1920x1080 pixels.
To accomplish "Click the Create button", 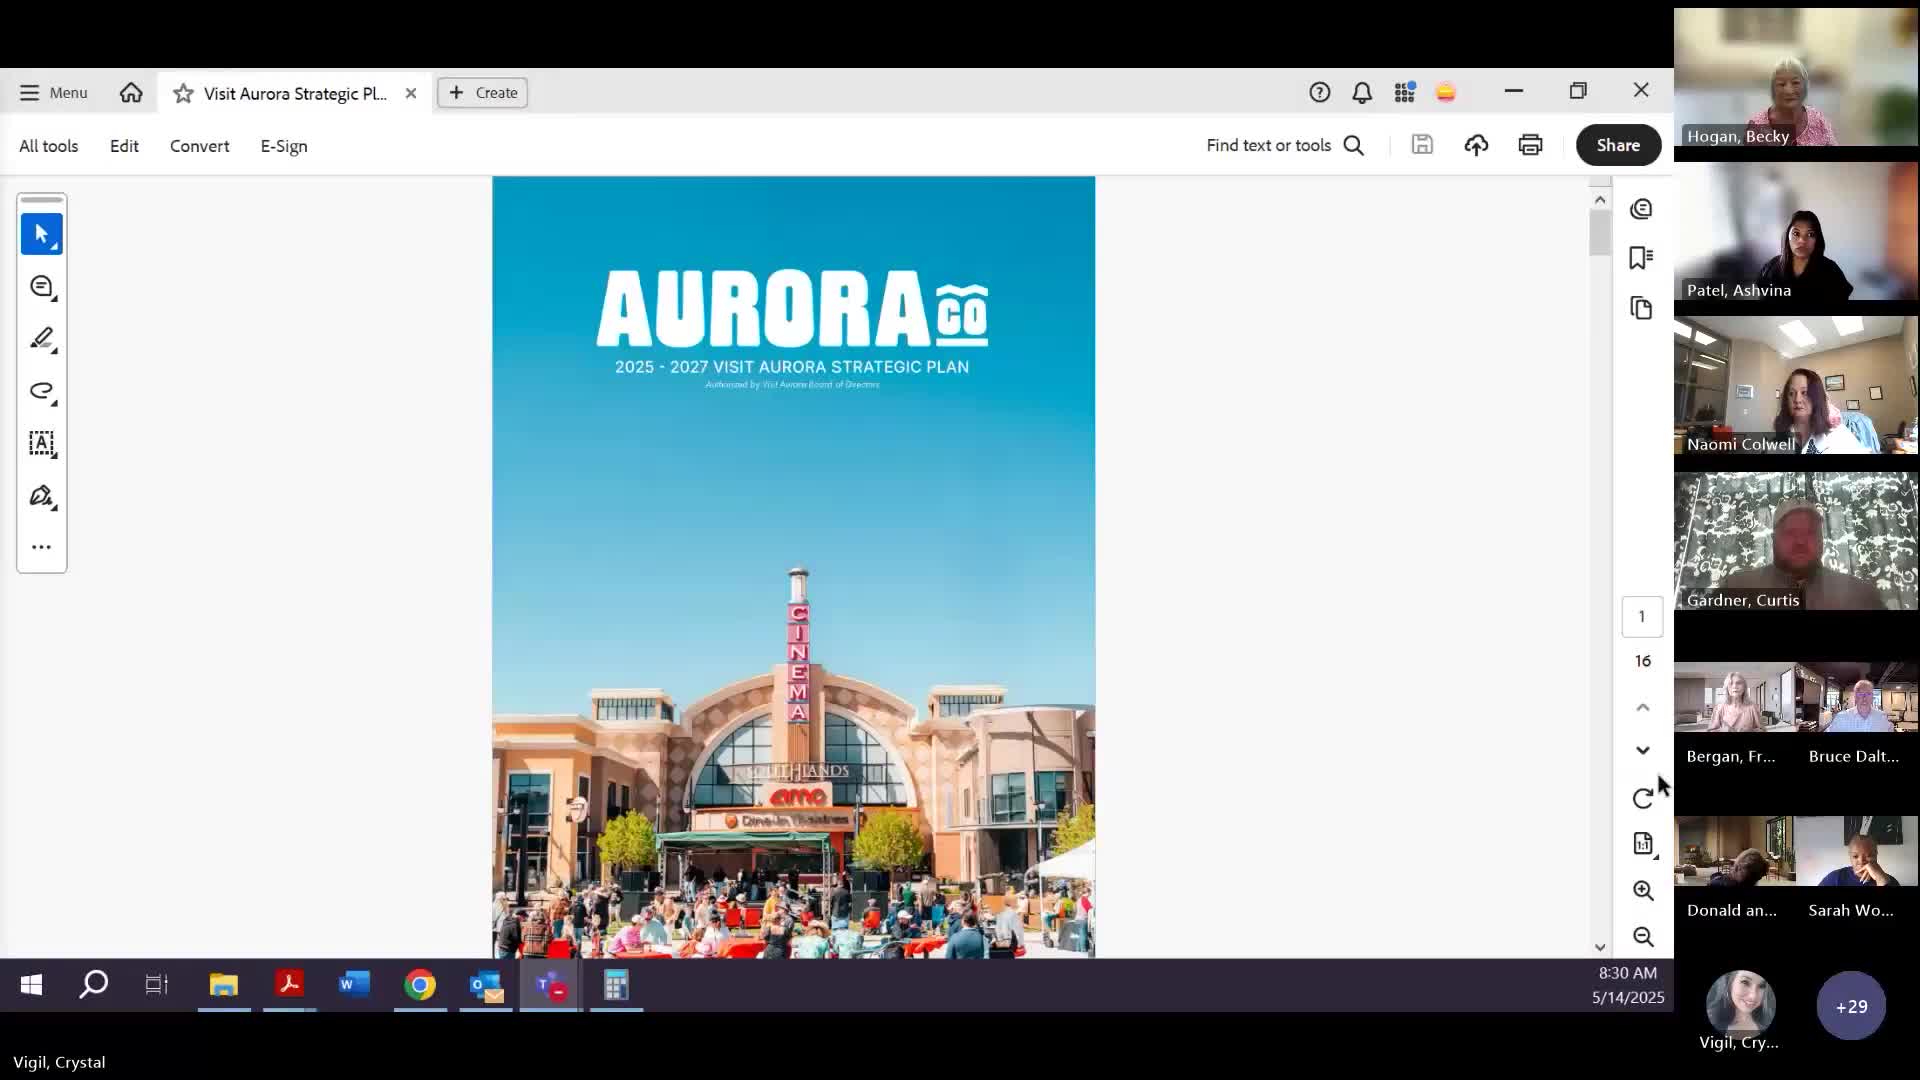I will coord(483,93).
